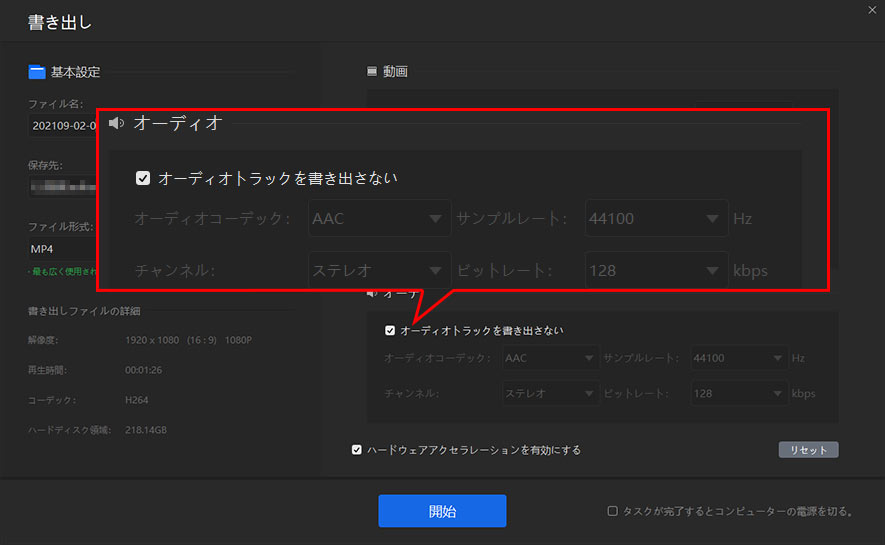
Task: Open small 128 bitrate dropdown in original audio panel
Action: click(738, 393)
